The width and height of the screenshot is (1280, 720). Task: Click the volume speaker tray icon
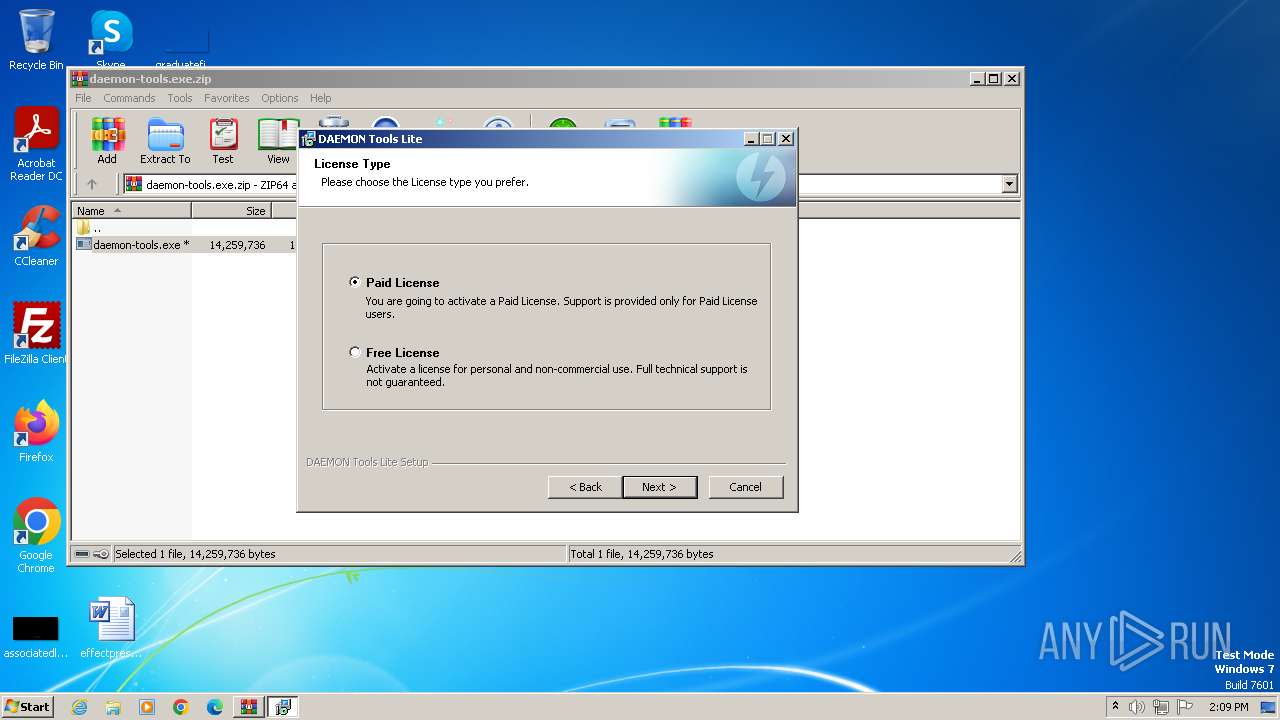[1137, 707]
